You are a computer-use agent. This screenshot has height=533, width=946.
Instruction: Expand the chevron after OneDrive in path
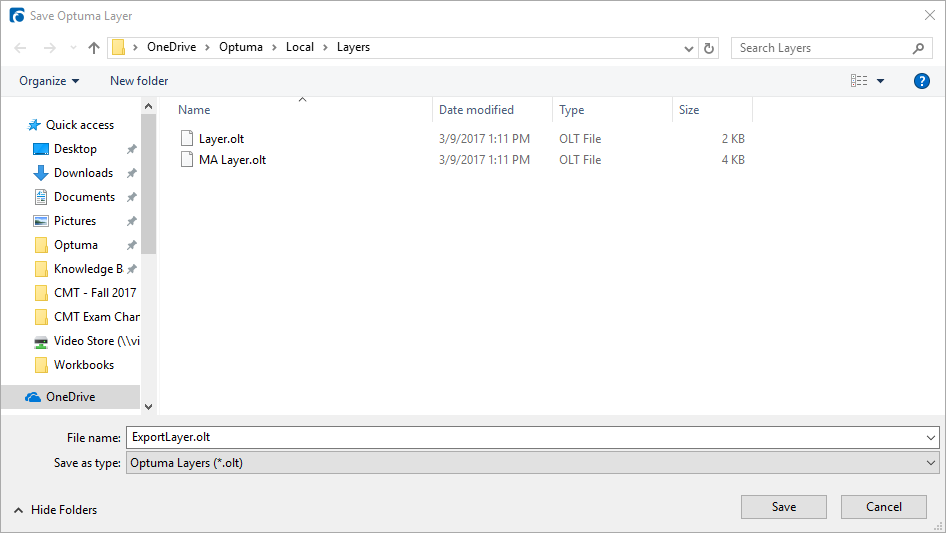[x=208, y=48]
